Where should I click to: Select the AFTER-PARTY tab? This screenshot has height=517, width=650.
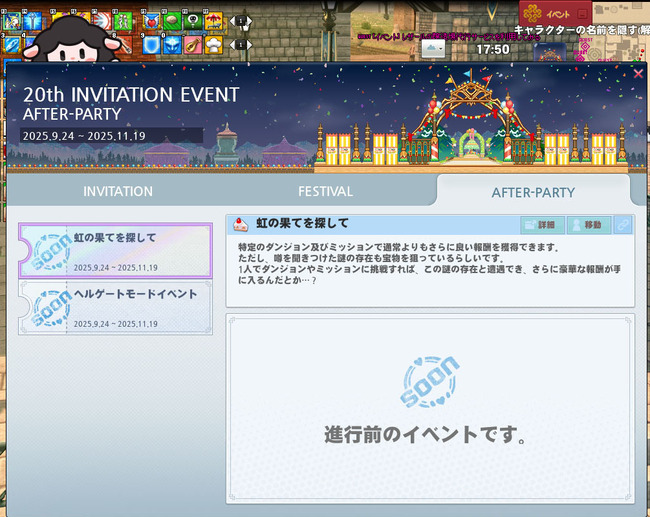[533, 192]
